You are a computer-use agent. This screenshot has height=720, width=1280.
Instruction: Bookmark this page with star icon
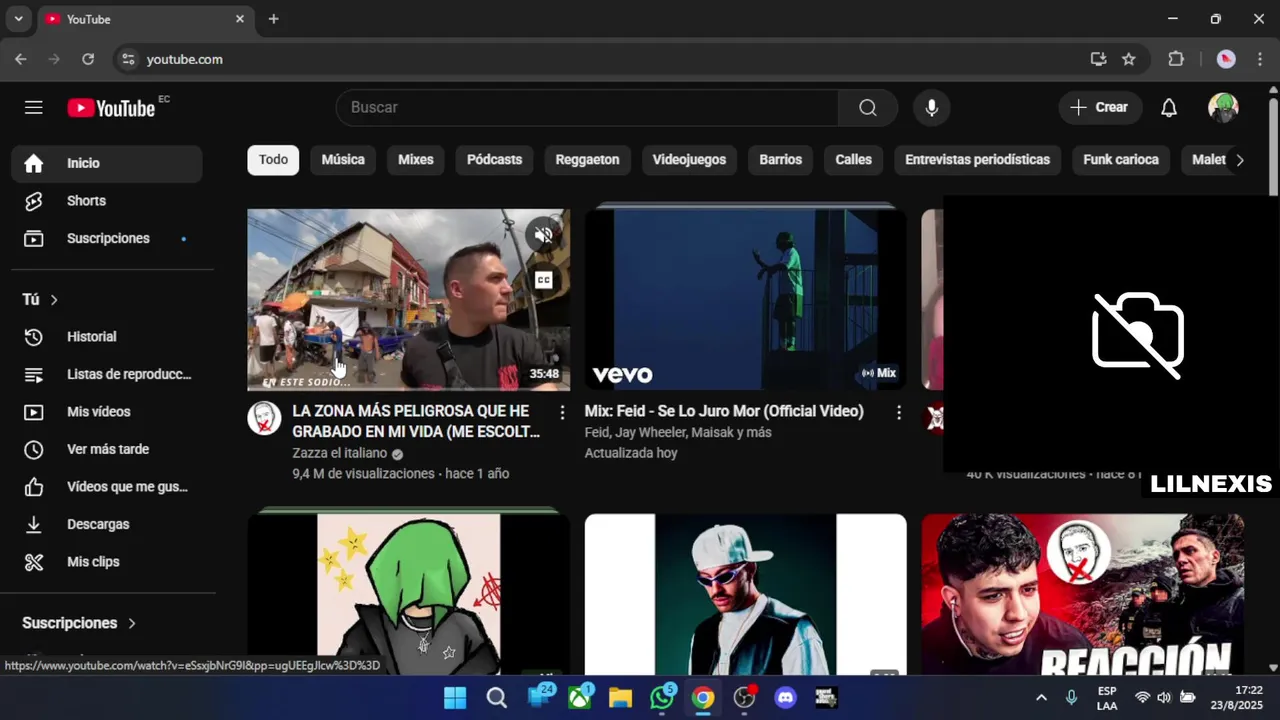point(1129,59)
